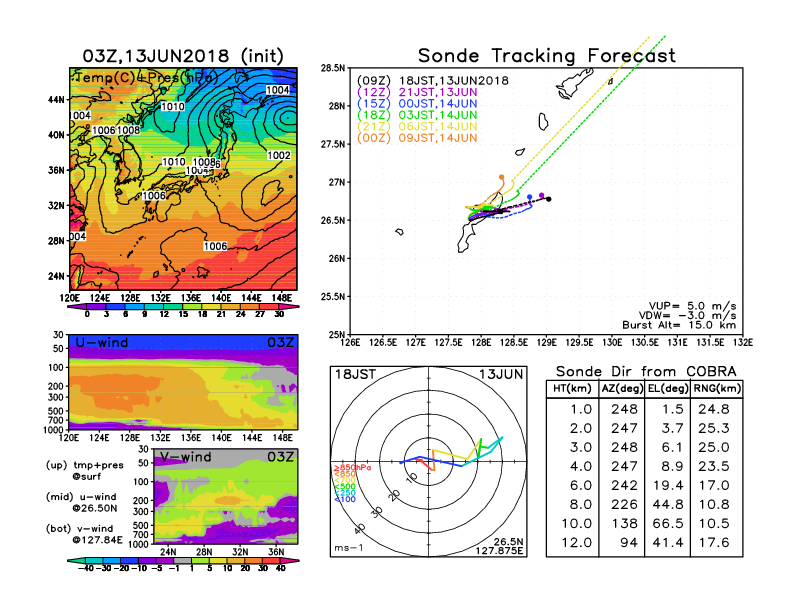Click yellow legend entry '(21Z) 06JST,14JUN'

tap(417, 127)
